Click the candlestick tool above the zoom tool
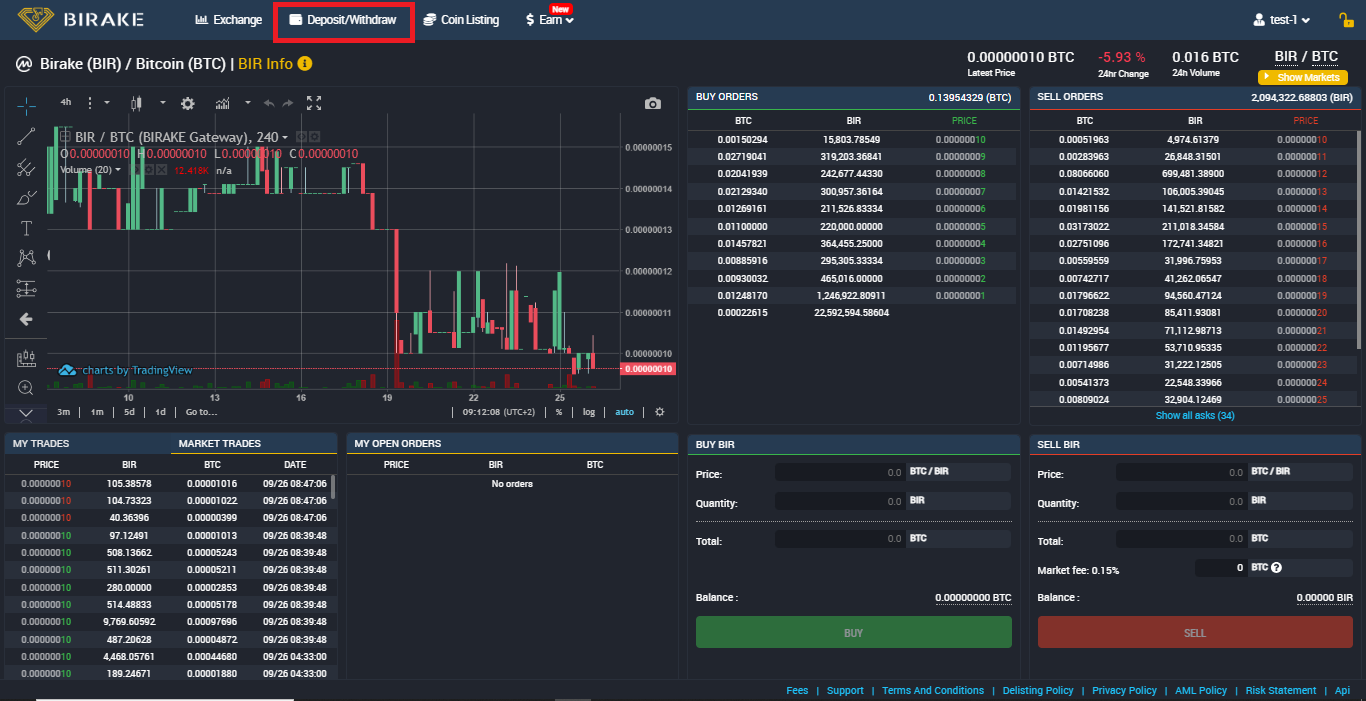Viewport: 1366px width, 701px height. click(27, 357)
